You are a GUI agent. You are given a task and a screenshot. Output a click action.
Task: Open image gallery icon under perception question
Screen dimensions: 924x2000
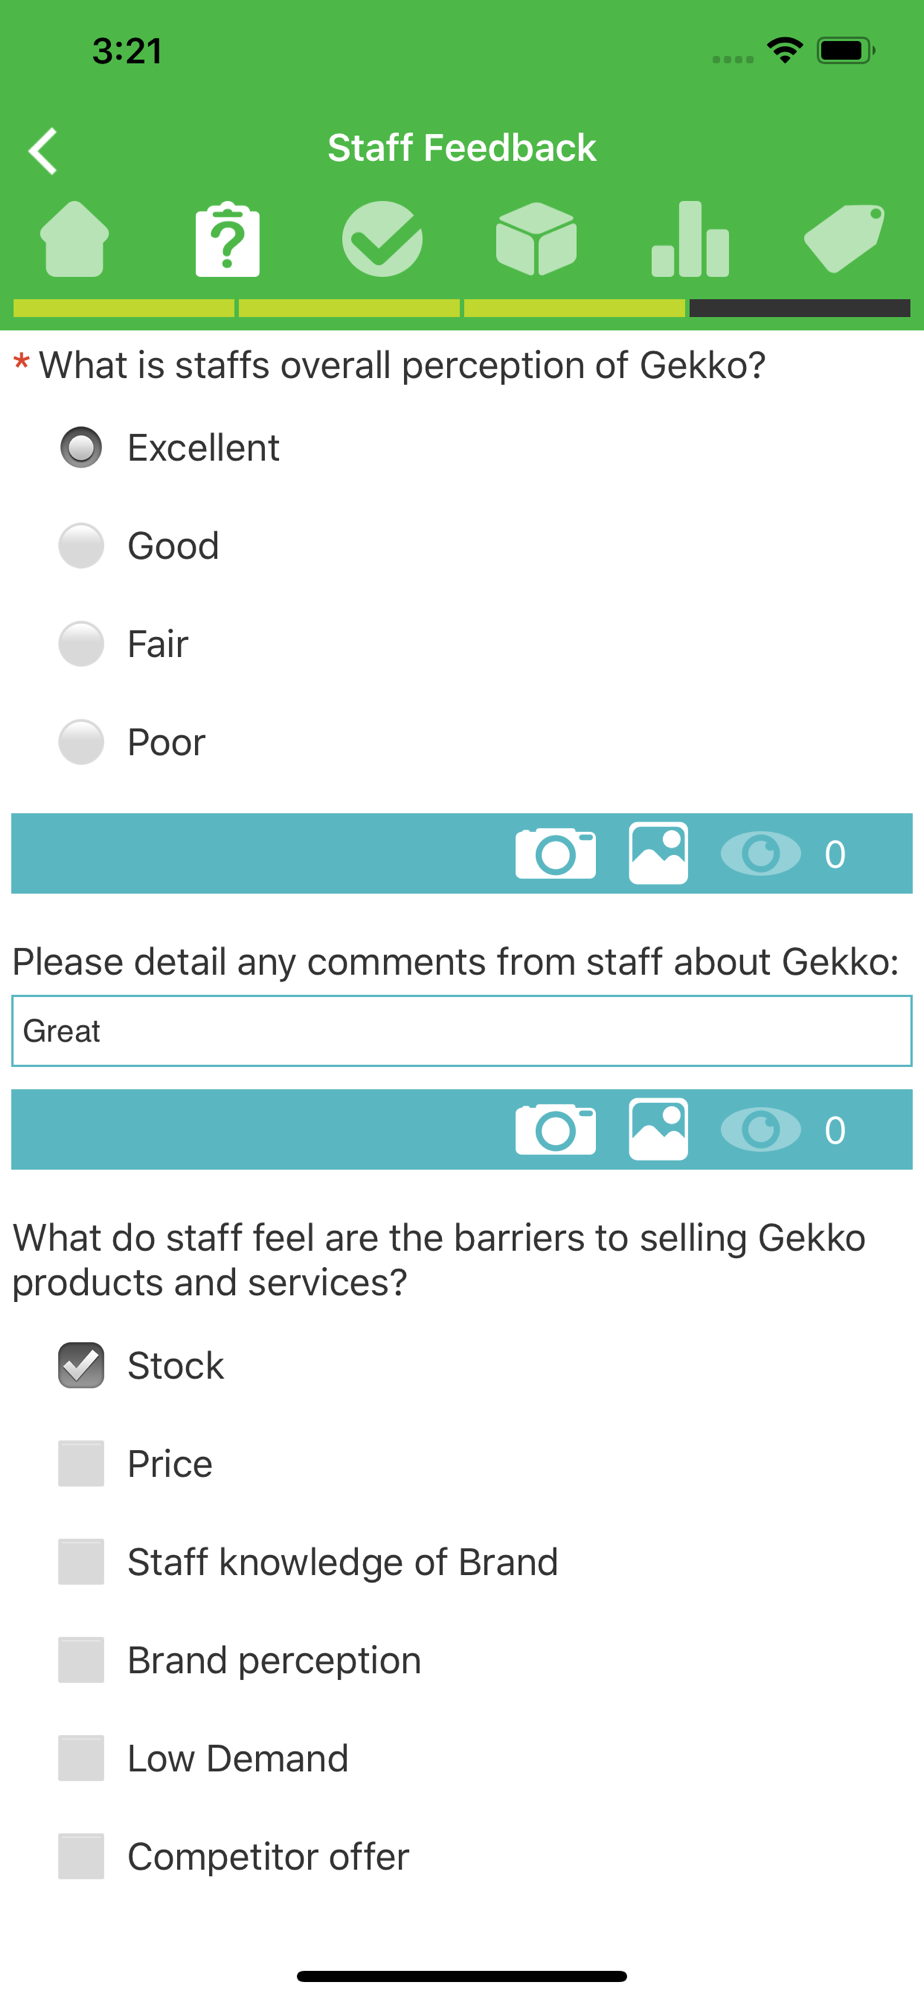tap(658, 854)
